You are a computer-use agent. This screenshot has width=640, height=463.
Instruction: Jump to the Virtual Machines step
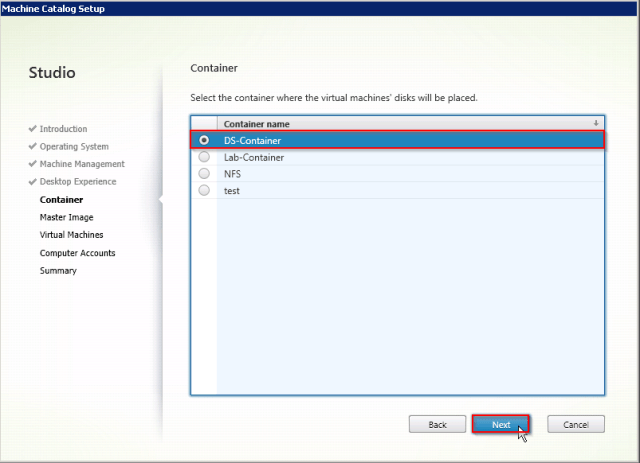71,235
